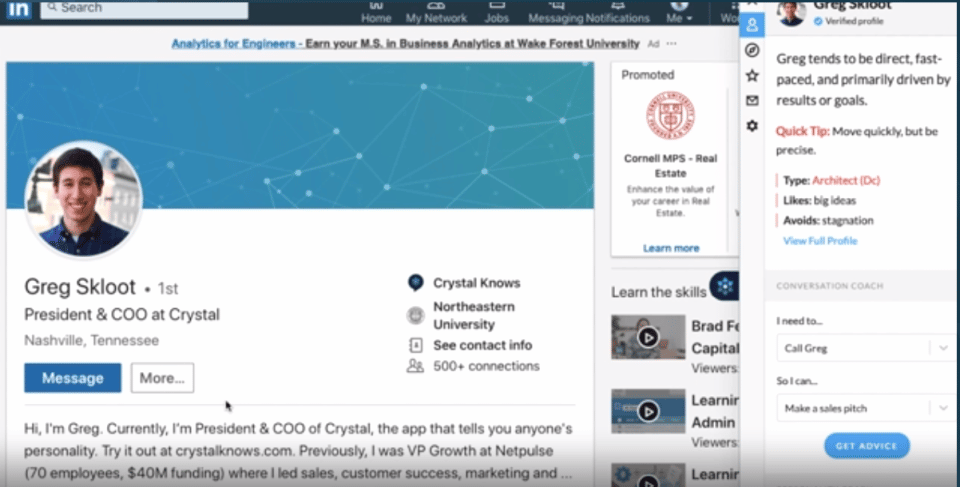960x487 pixels.
Task: Click the More... button
Action: click(x=162, y=378)
